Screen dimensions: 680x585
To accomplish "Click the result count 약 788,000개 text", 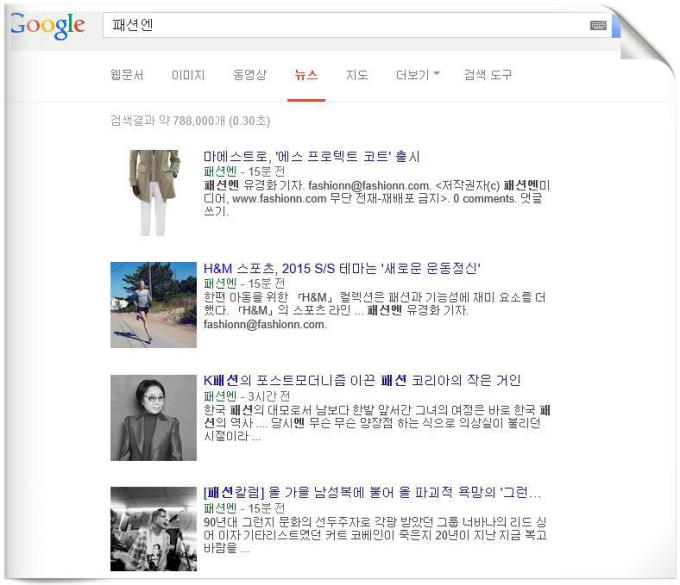I will (190, 121).
